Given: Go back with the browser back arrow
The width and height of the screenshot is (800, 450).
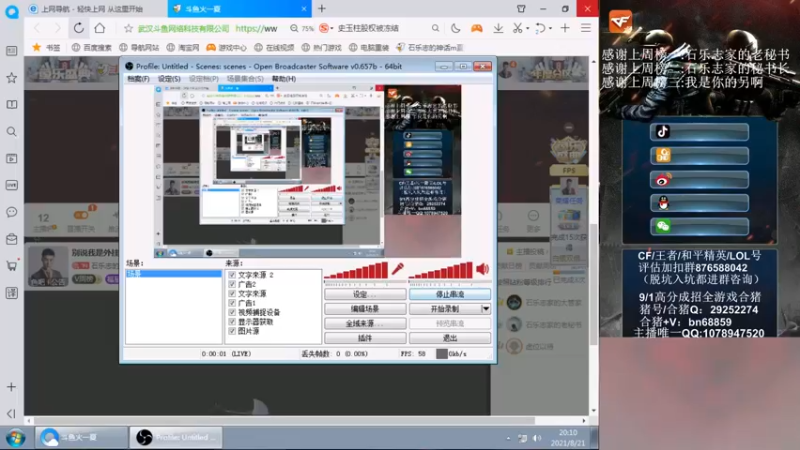Looking at the screenshot, I should point(37,28).
